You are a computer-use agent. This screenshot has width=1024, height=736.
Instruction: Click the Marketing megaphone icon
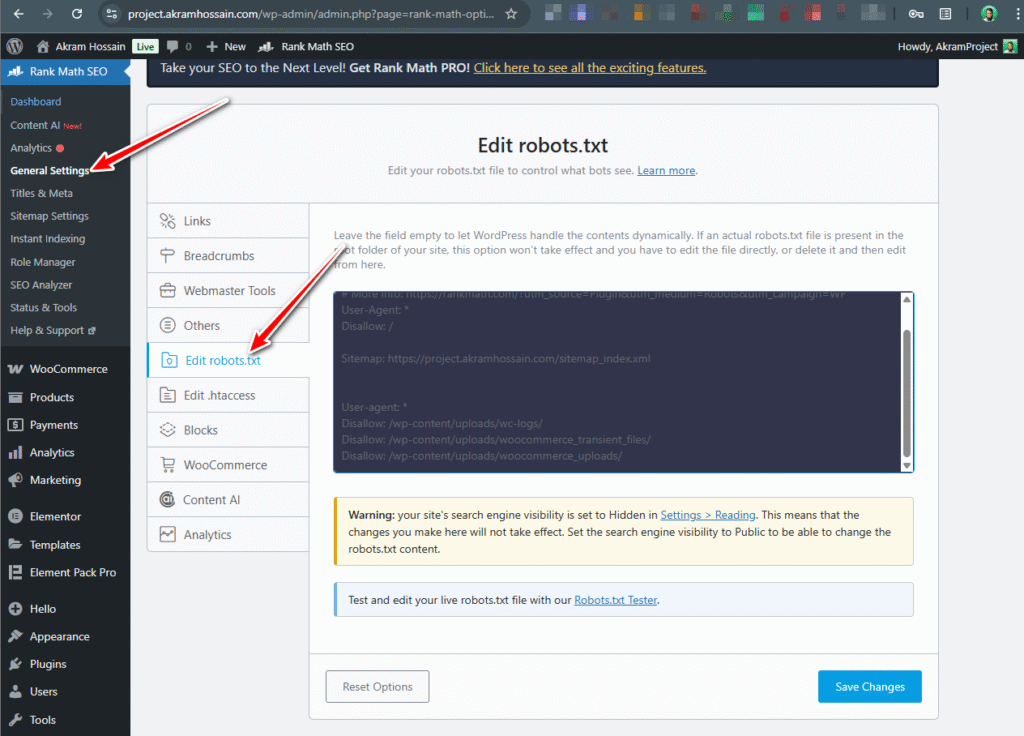15,480
